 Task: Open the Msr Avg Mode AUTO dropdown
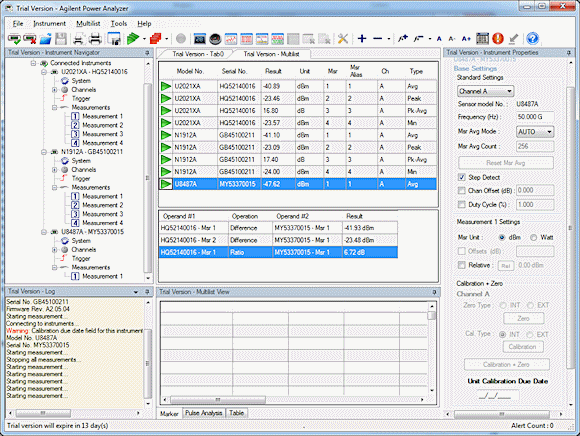coord(535,132)
